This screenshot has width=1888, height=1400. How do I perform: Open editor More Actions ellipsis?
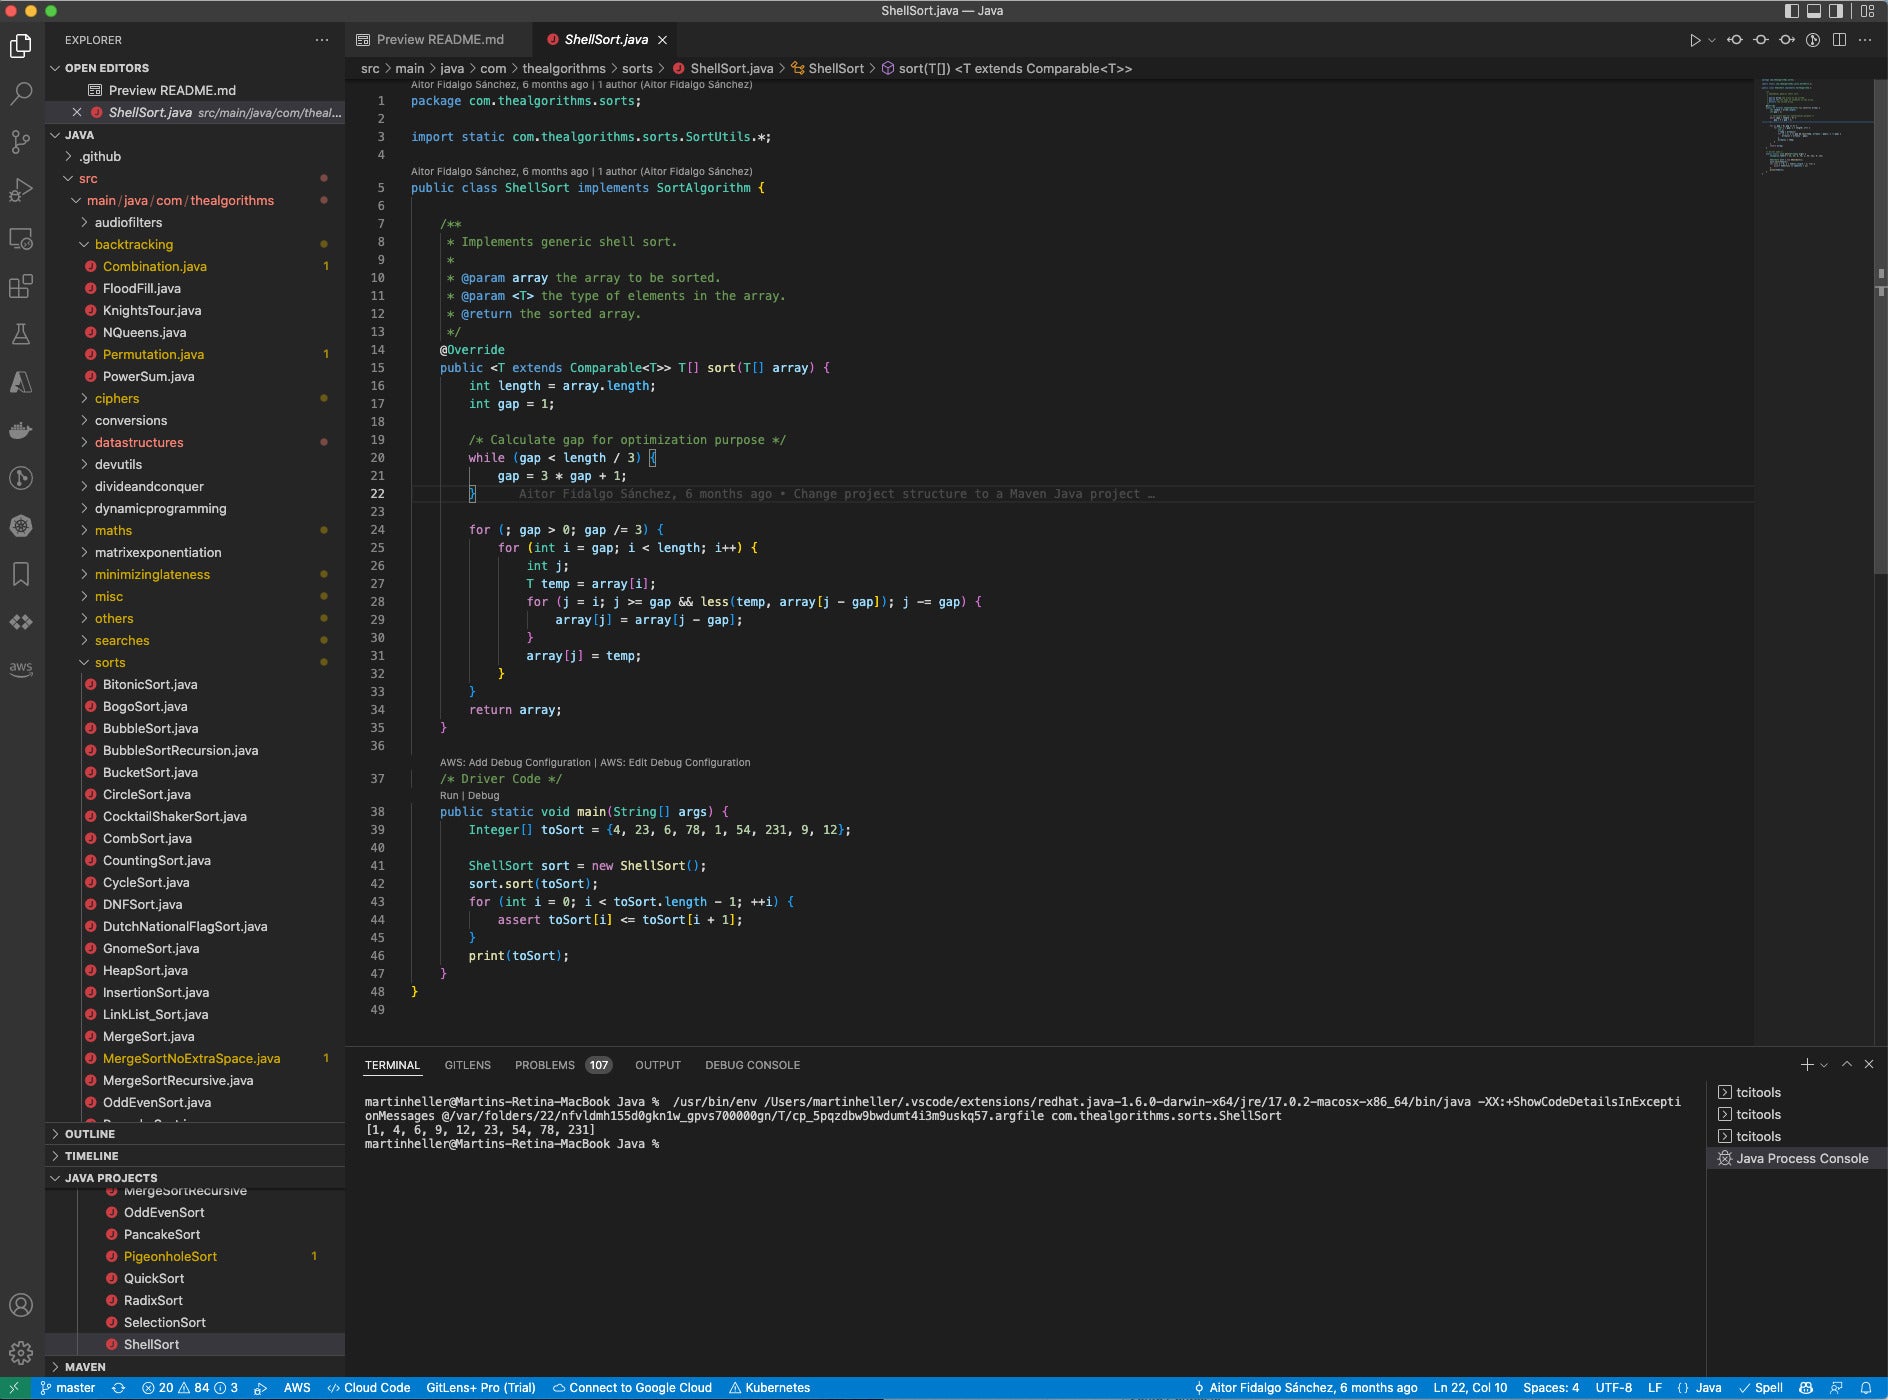1865,40
